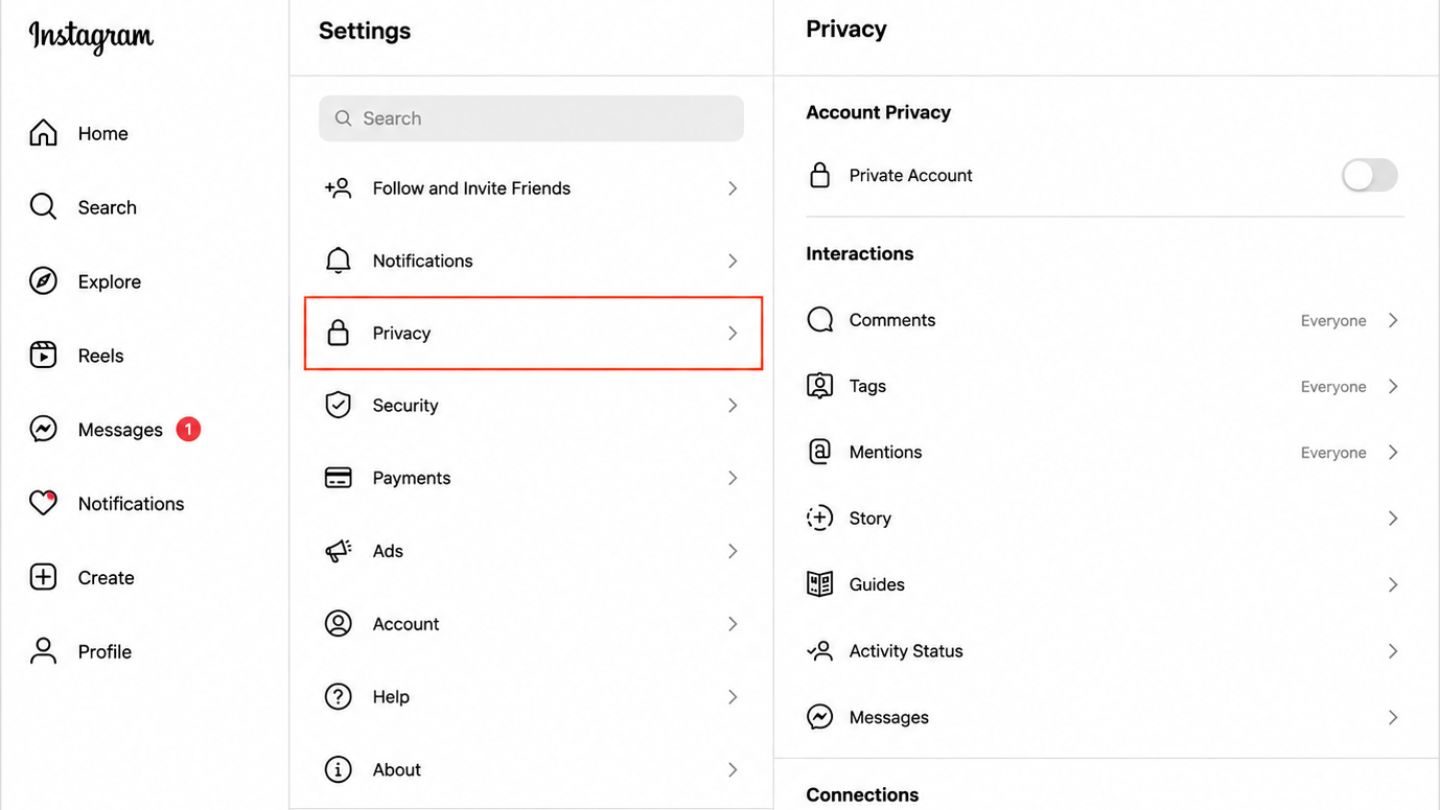Open Comments privacy label
The width and height of the screenshot is (1440, 810).
coord(892,320)
